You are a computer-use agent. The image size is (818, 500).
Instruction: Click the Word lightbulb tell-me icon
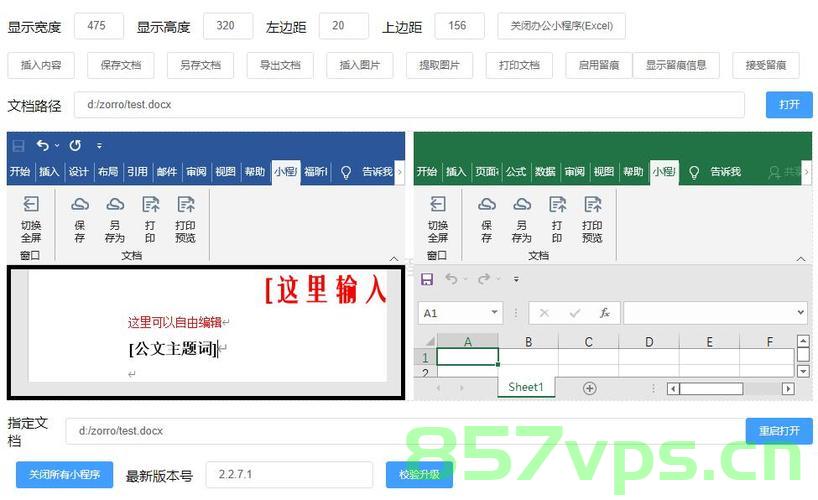(345, 172)
